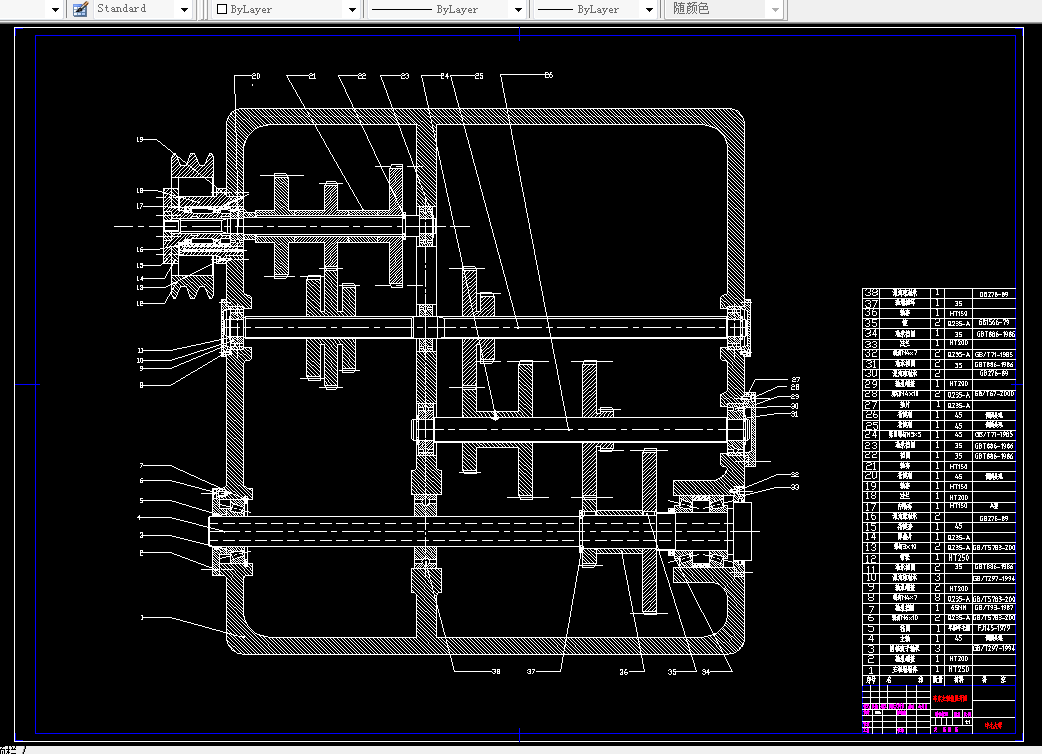Expand the dropdown arrow left of the table style icon
The image size is (1042, 754).
[55, 9]
